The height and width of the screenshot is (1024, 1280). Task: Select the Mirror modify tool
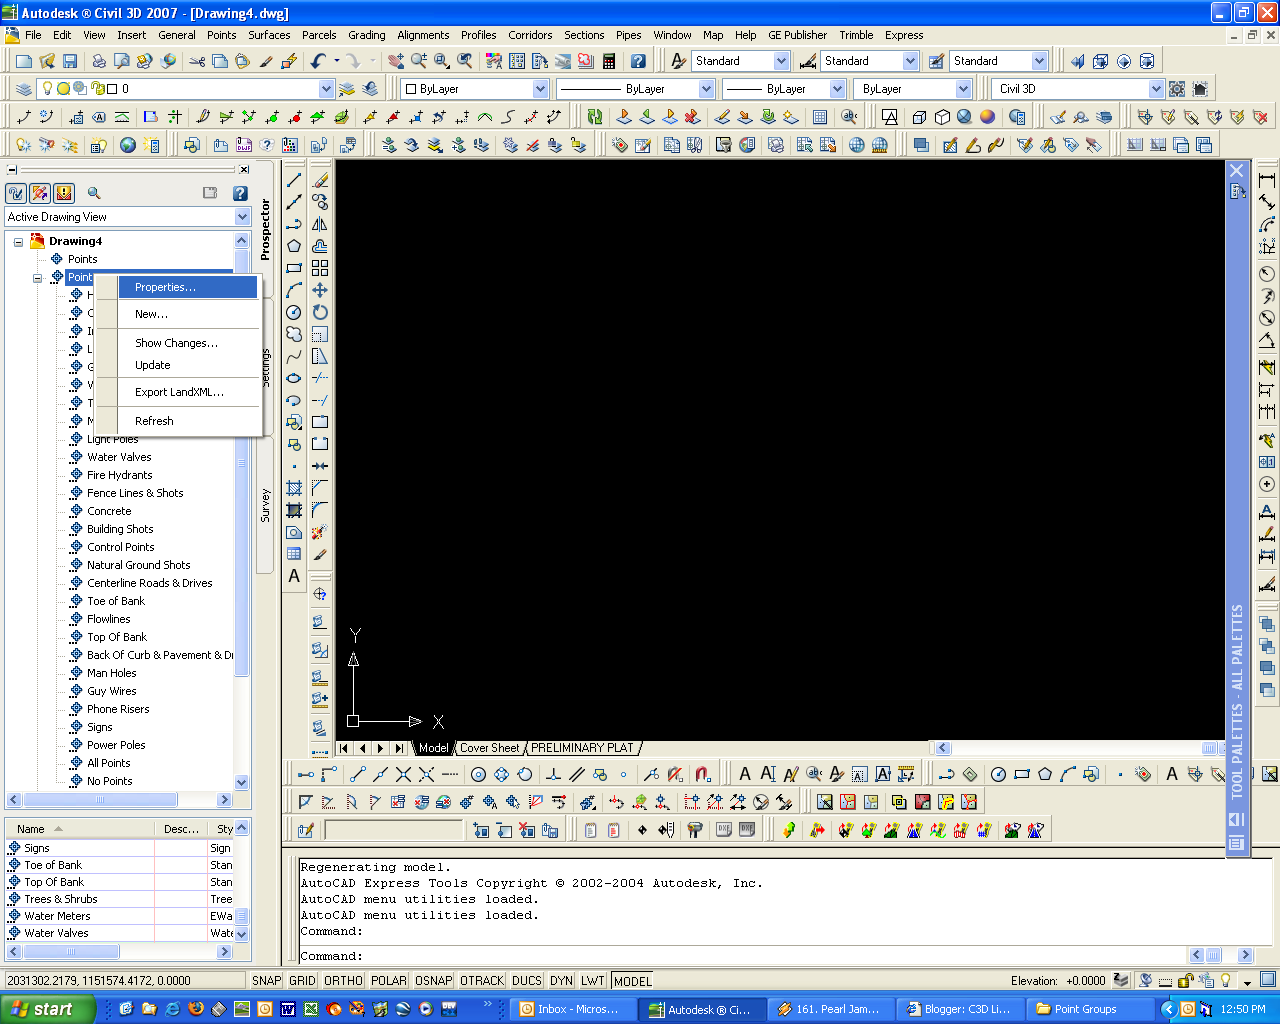[320, 224]
